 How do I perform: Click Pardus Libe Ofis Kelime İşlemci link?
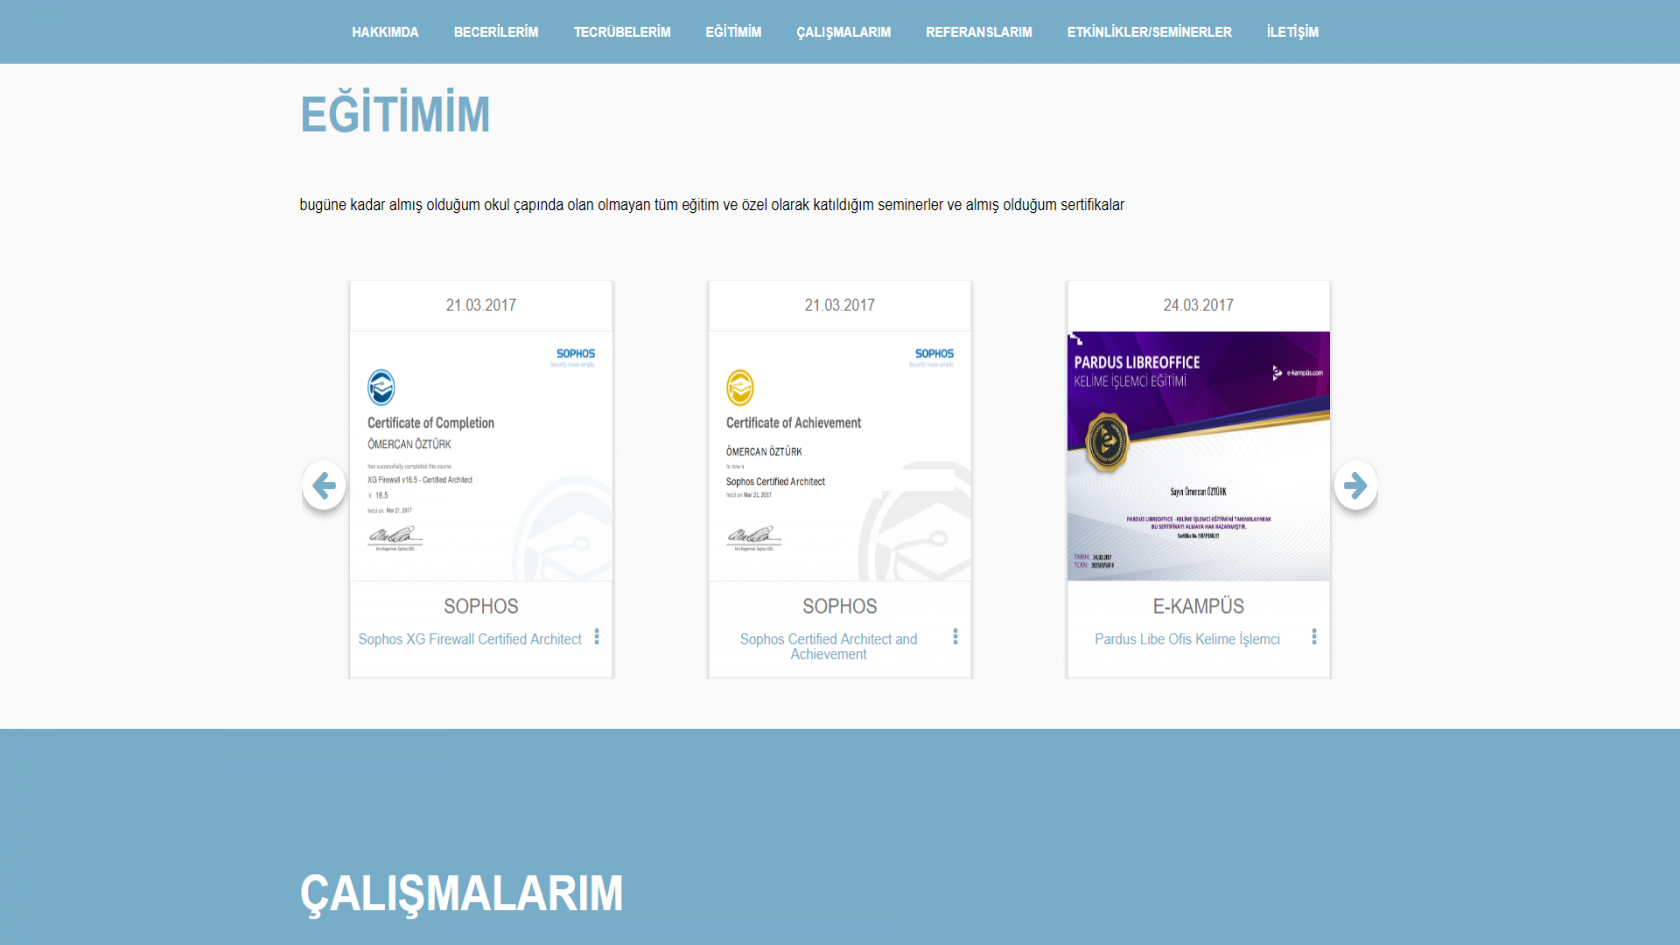[1187, 640]
